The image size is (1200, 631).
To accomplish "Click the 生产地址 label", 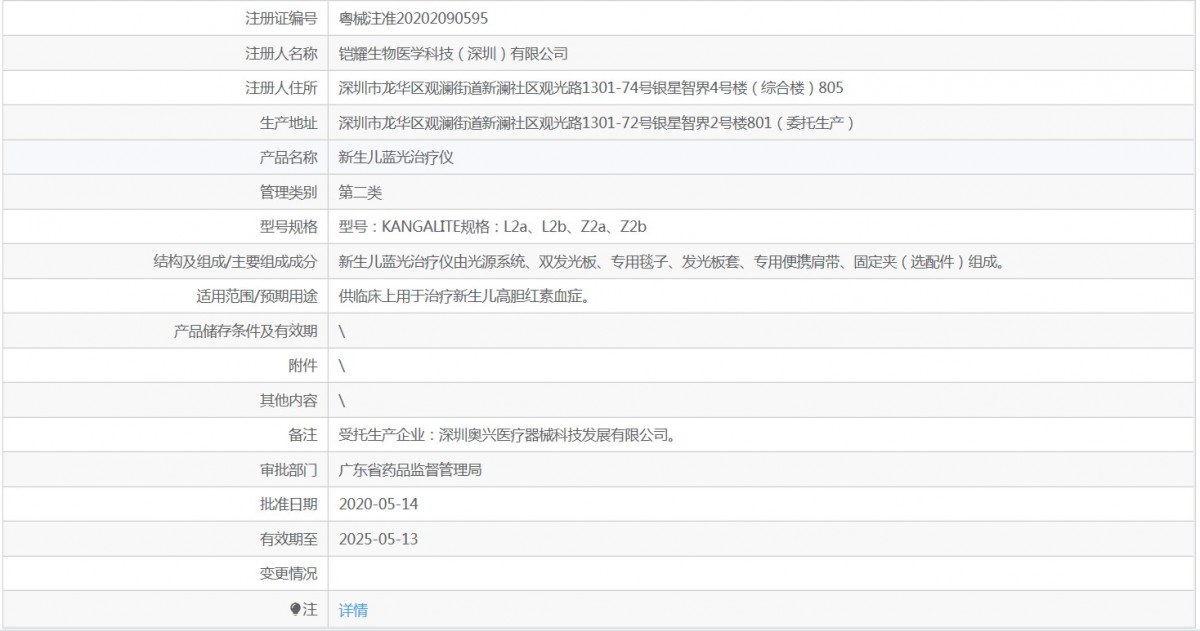I will (288, 123).
